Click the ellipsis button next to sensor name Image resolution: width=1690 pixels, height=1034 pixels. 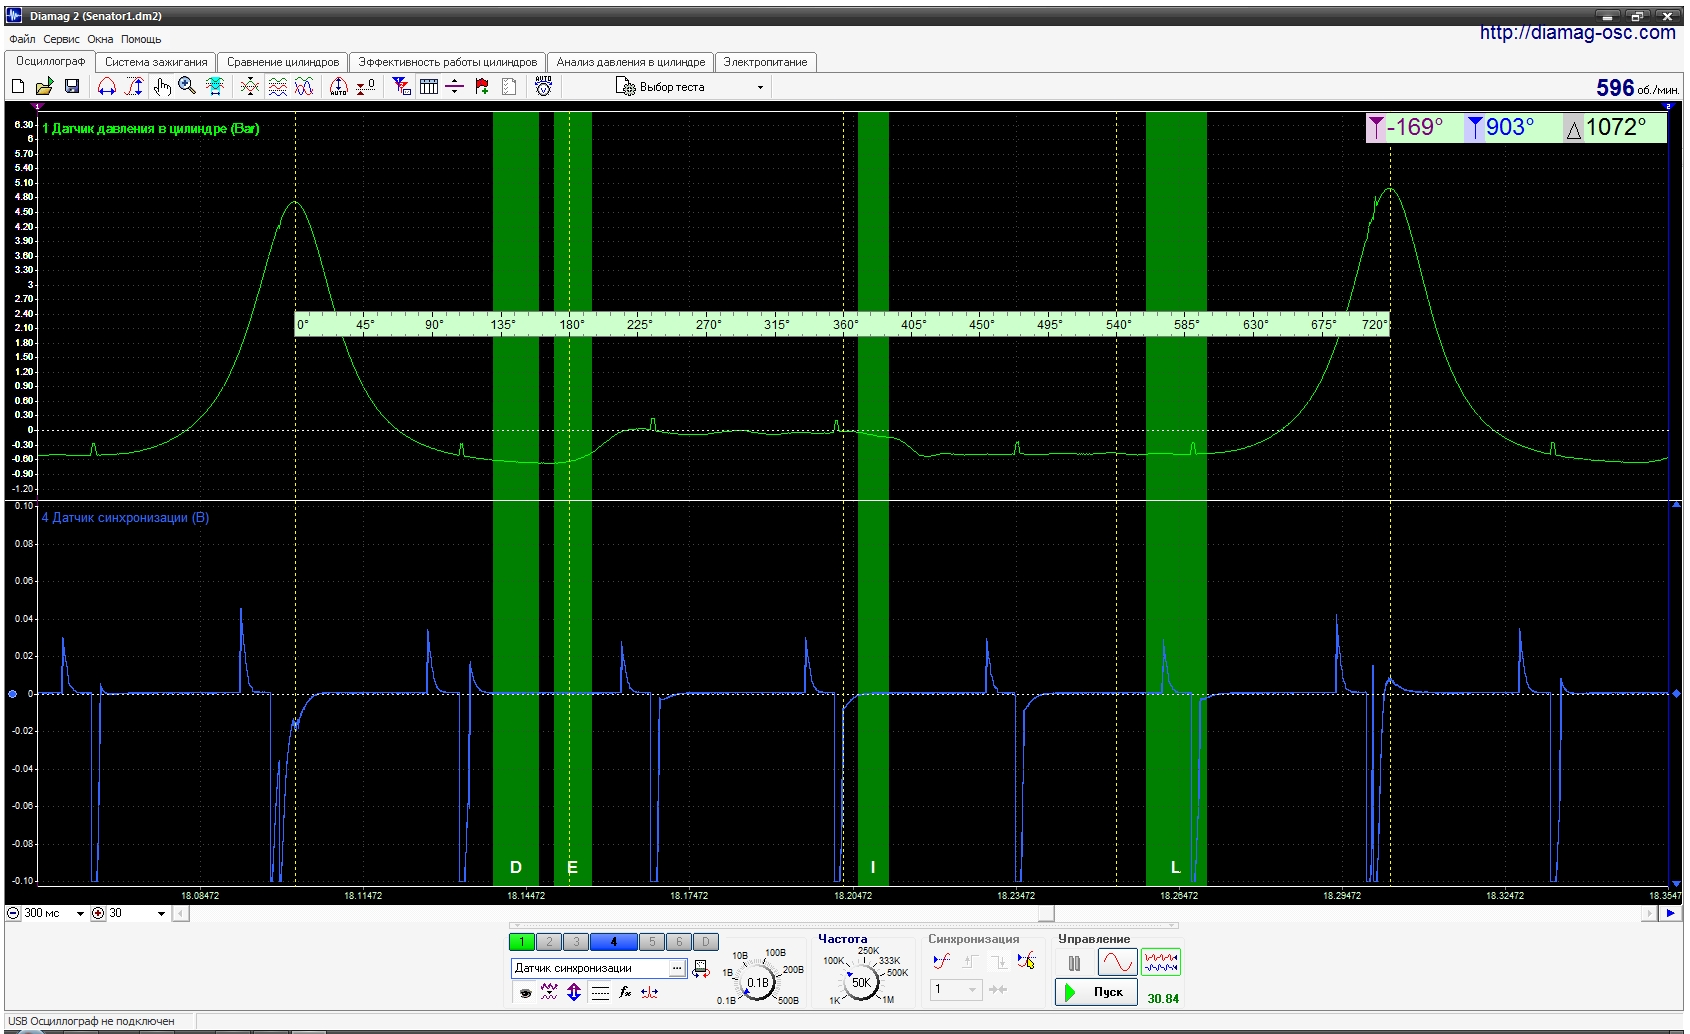678,968
